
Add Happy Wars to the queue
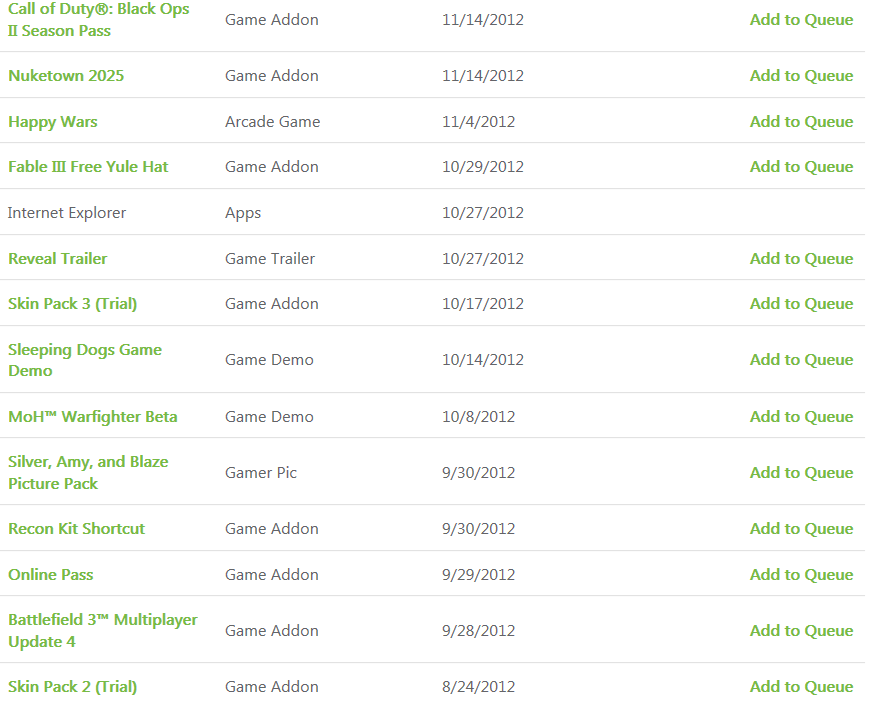(x=801, y=122)
